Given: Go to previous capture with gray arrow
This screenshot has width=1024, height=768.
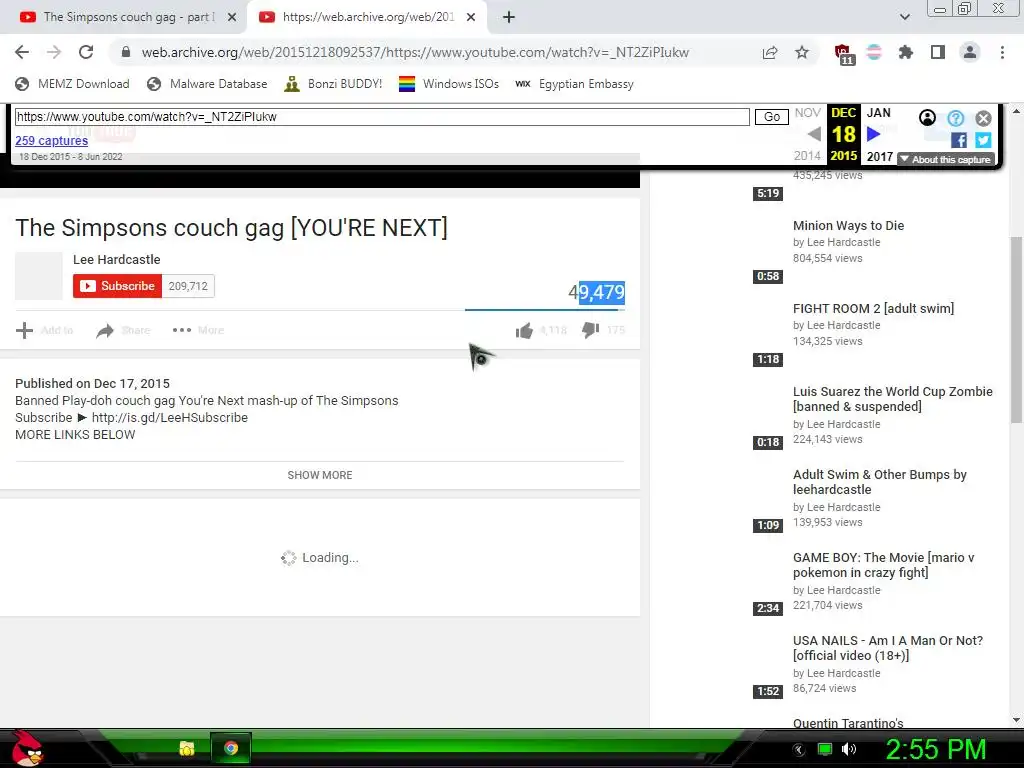Looking at the screenshot, I should 814,134.
